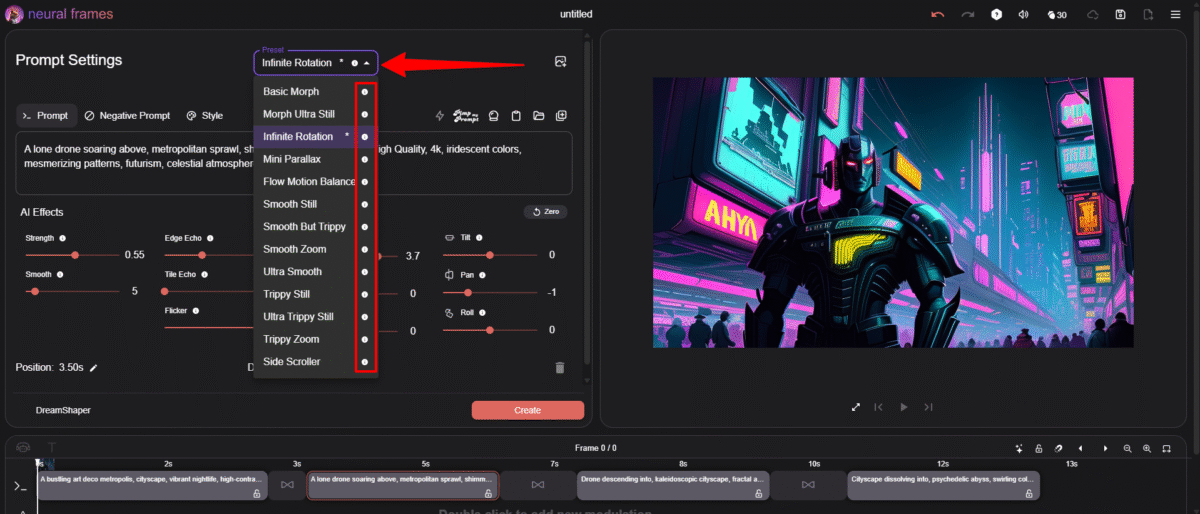Screen dimensions: 1200x514
Task: Save project with floppy disk icon
Action: (1120, 15)
